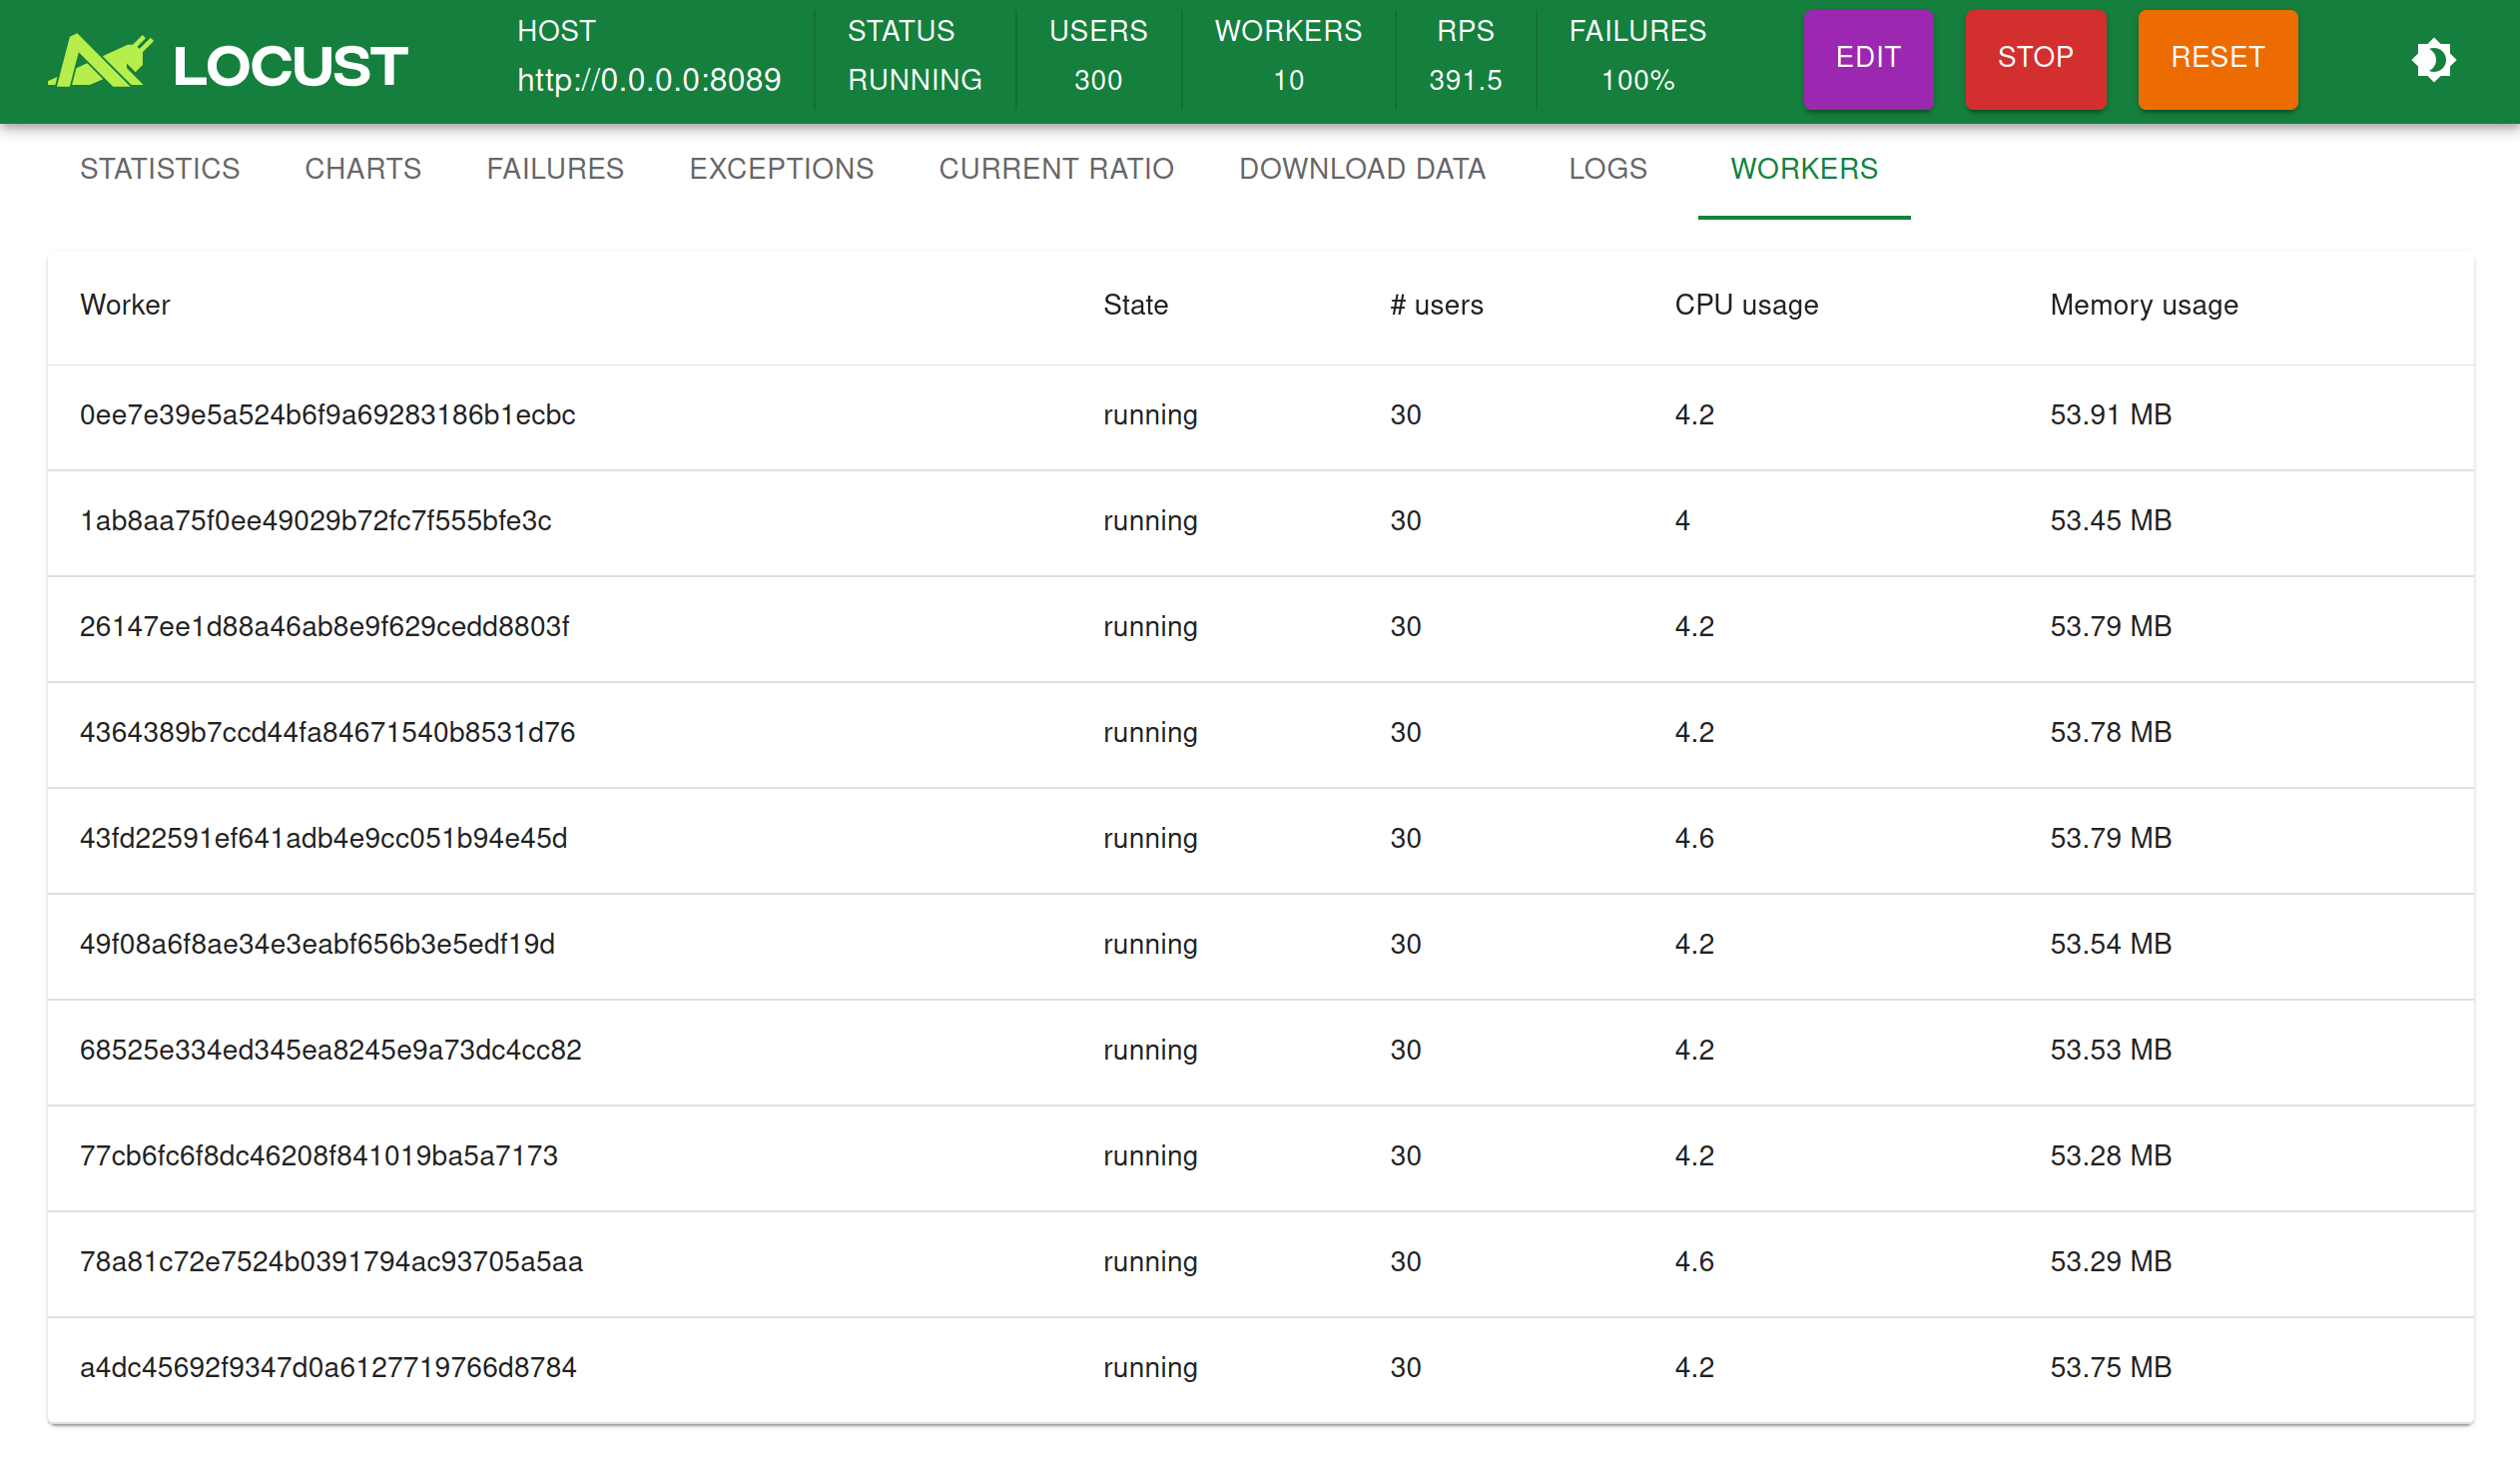2520x1466 pixels.
Task: Click the Worker column header
Action: point(125,305)
